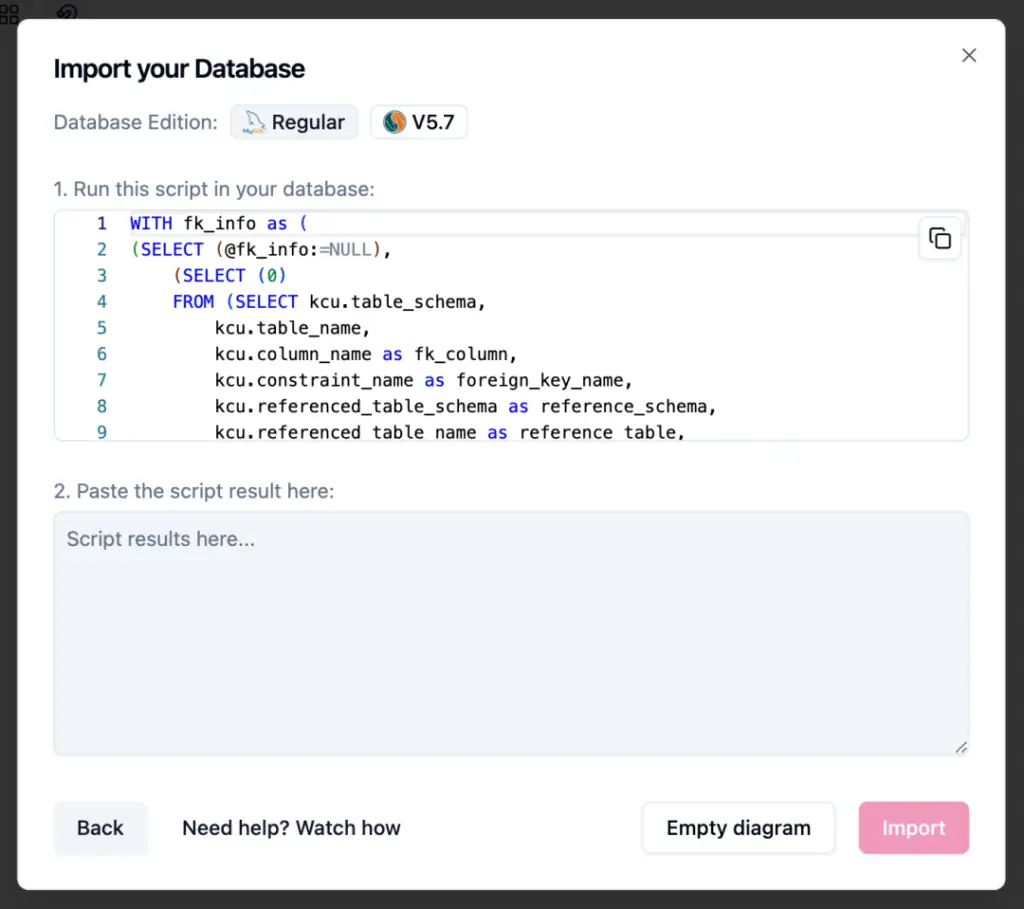This screenshot has height=909, width=1024.
Task: Click line number 8 in the script editor
Action: coord(101,406)
